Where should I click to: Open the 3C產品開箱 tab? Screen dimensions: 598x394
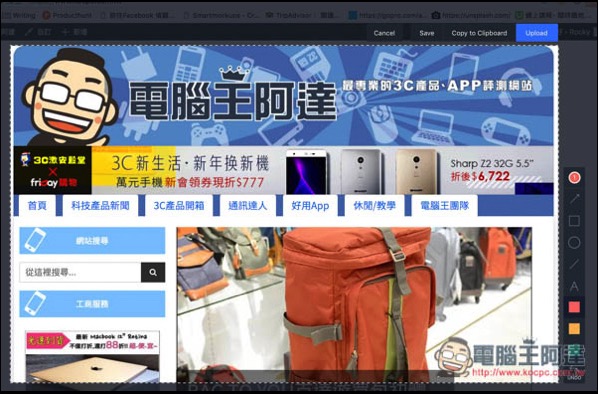coord(179,206)
